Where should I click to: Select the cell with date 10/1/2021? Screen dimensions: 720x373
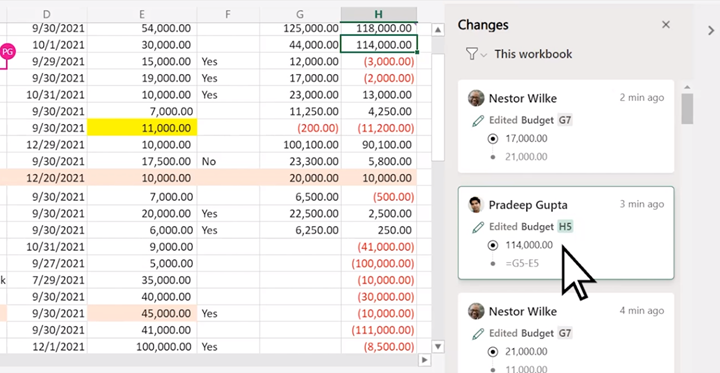coord(46,45)
